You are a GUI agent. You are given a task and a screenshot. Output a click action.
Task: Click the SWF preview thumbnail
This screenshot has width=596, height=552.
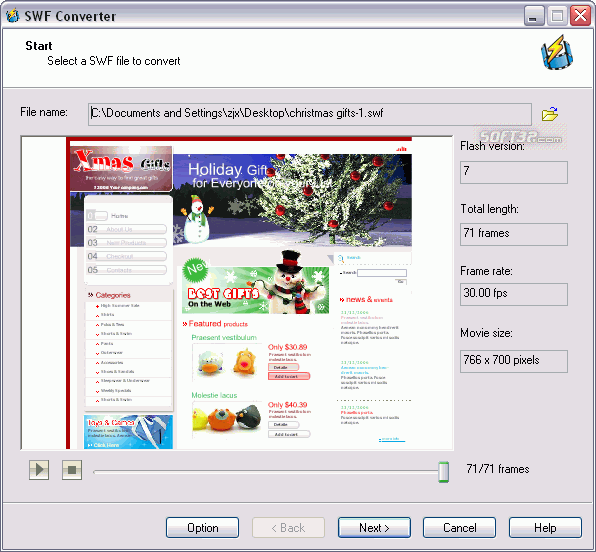(237, 293)
